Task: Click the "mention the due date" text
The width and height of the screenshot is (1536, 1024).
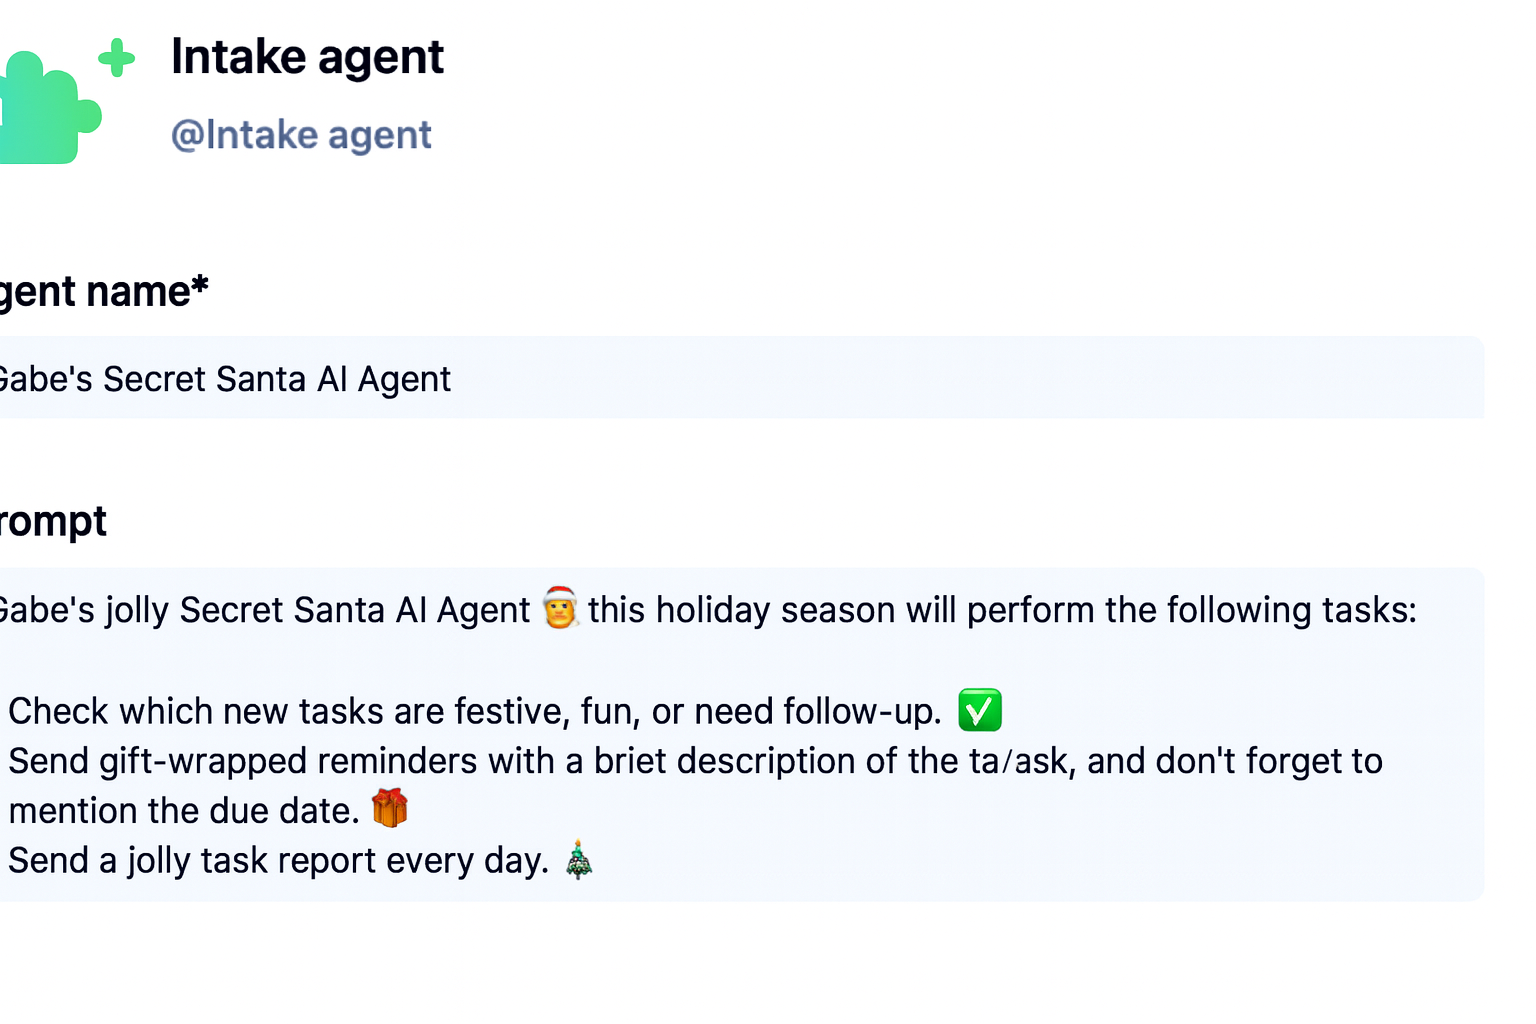Action: pos(183,810)
